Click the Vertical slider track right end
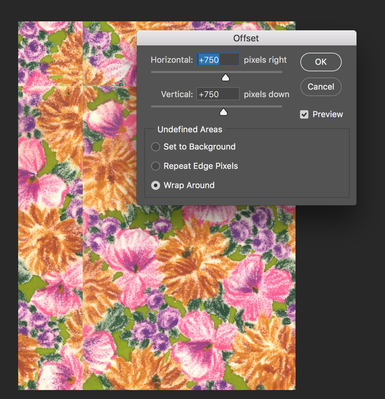The image size is (385, 399). tap(280, 106)
